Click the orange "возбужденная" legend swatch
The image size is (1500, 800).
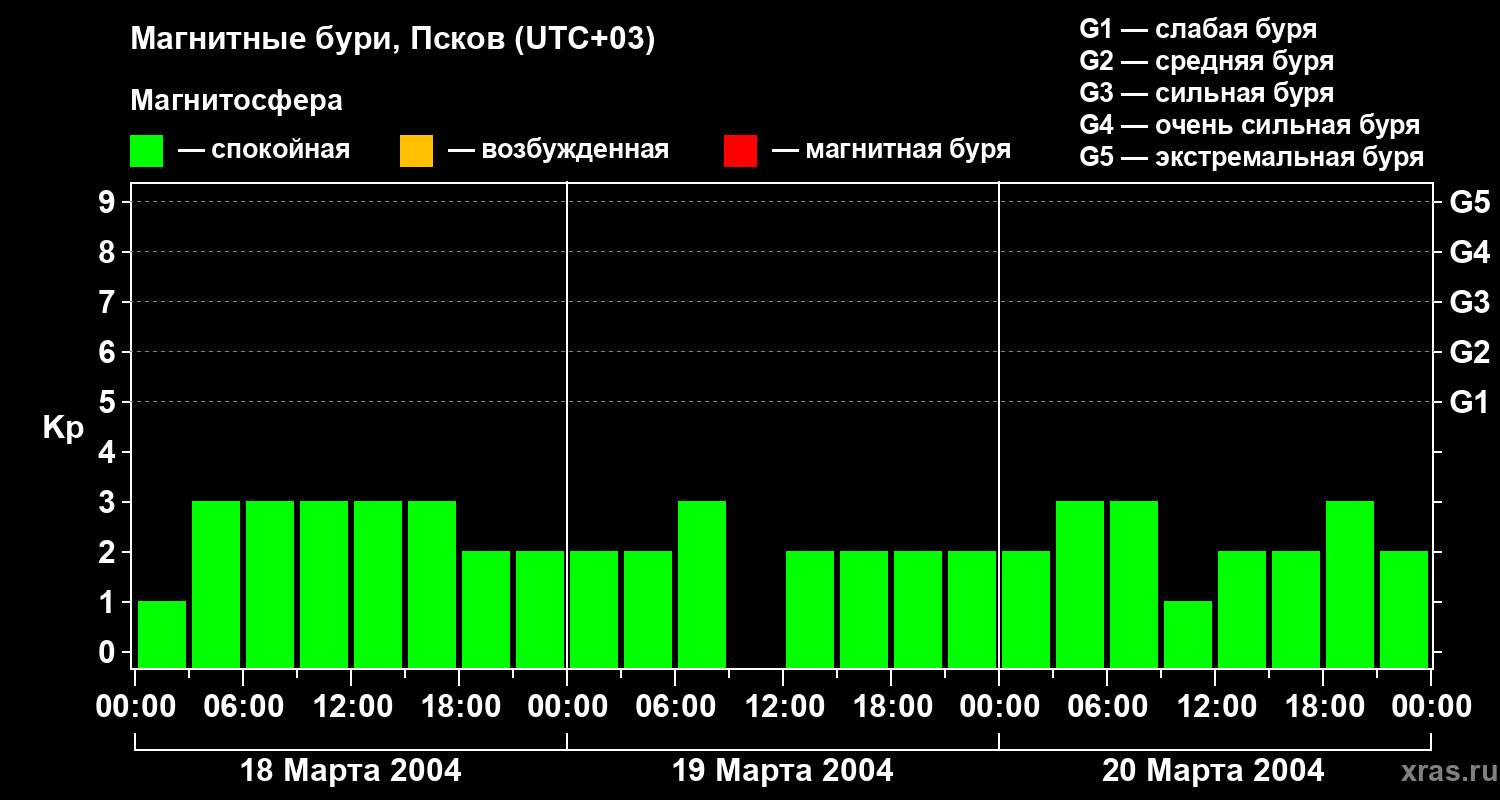point(416,151)
